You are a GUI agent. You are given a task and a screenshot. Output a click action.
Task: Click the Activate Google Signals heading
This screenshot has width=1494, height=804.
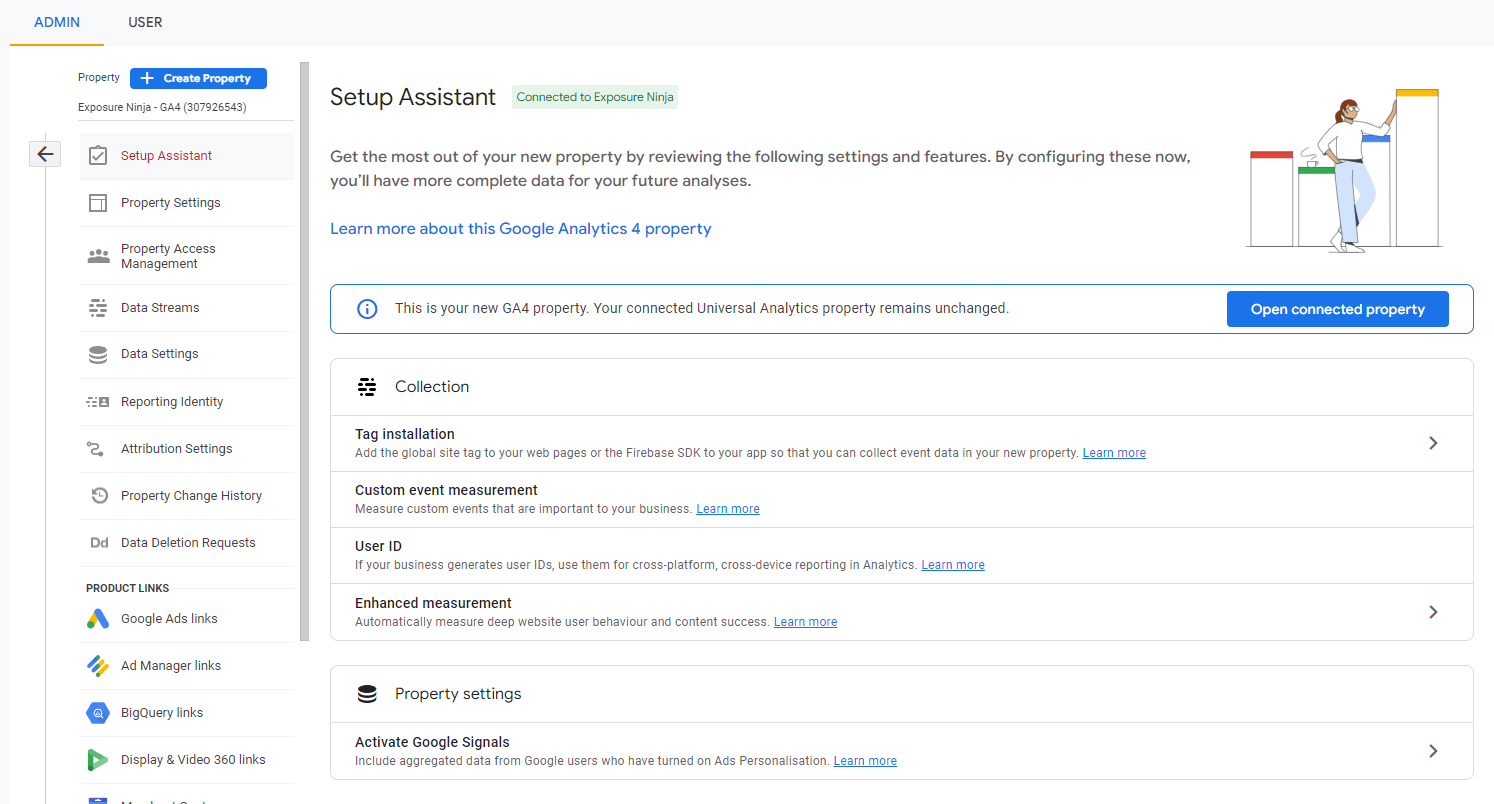[x=432, y=742]
